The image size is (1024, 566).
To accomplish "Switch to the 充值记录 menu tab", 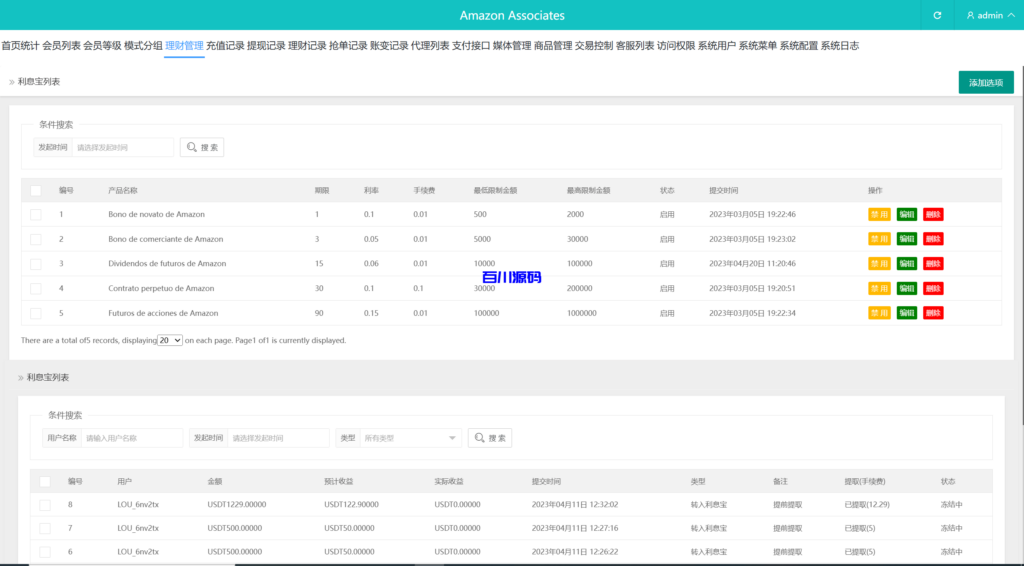I will pyautogui.click(x=225, y=45).
